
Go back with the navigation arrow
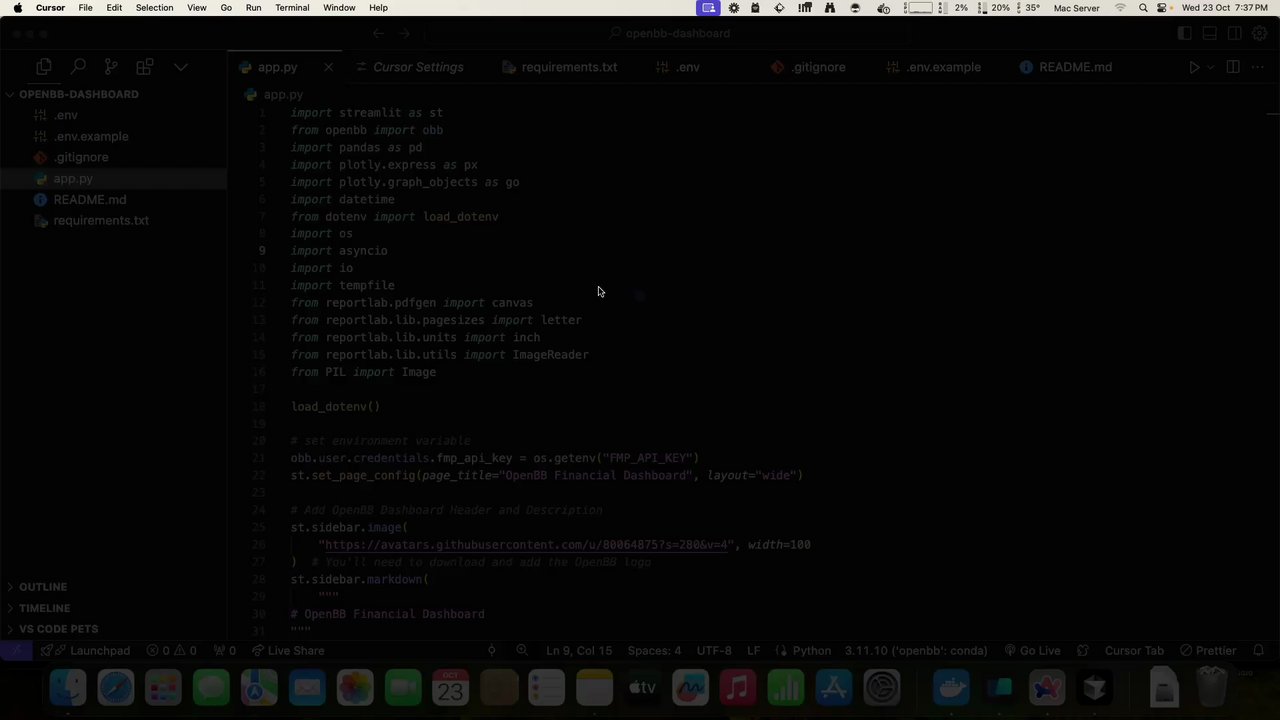click(378, 33)
